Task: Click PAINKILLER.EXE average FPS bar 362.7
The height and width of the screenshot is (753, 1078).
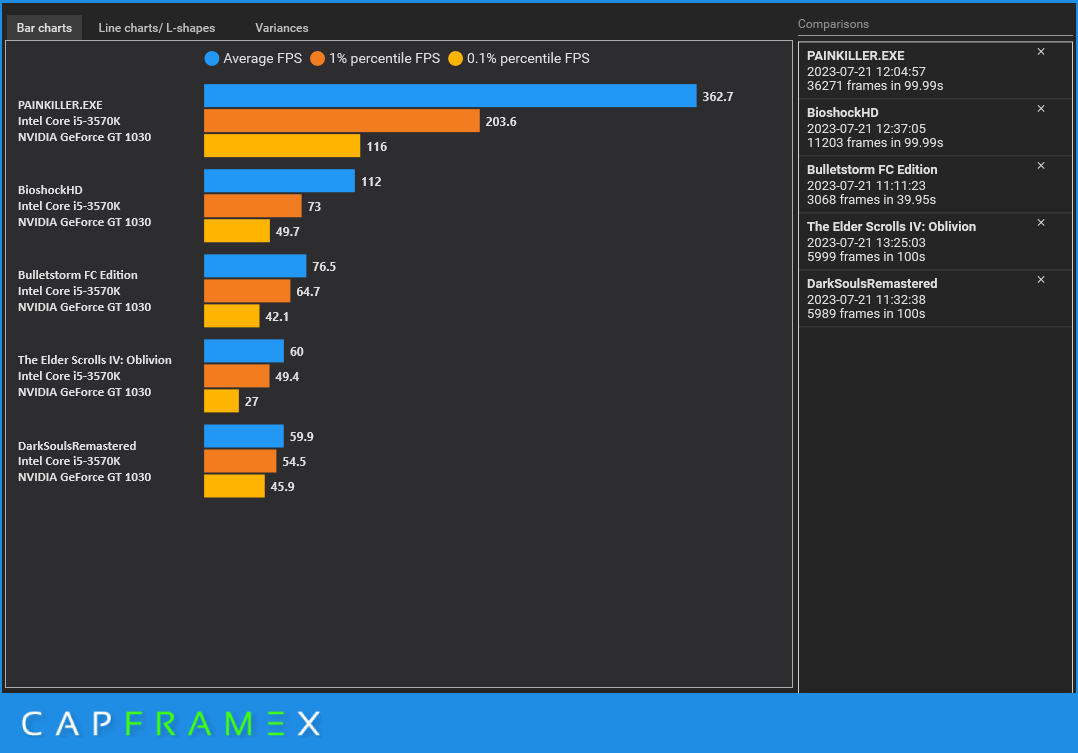Action: [450, 96]
